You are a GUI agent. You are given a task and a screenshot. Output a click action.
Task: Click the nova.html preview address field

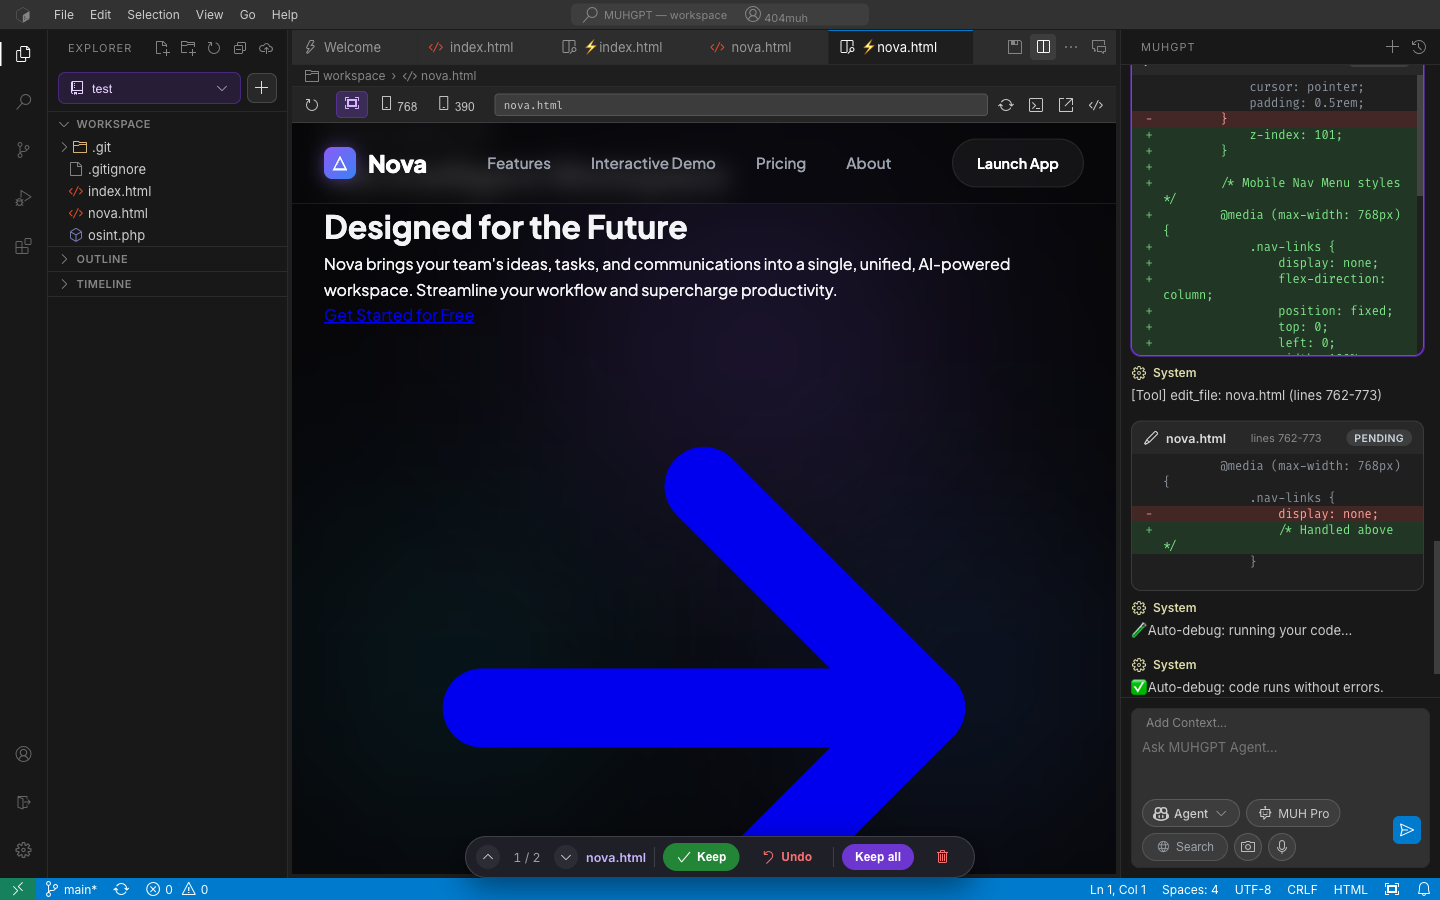(x=741, y=105)
